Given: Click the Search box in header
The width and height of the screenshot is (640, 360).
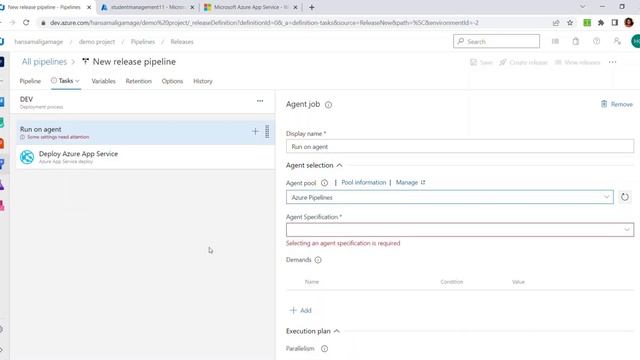Looking at the screenshot, I should pyautogui.click(x=496, y=41).
